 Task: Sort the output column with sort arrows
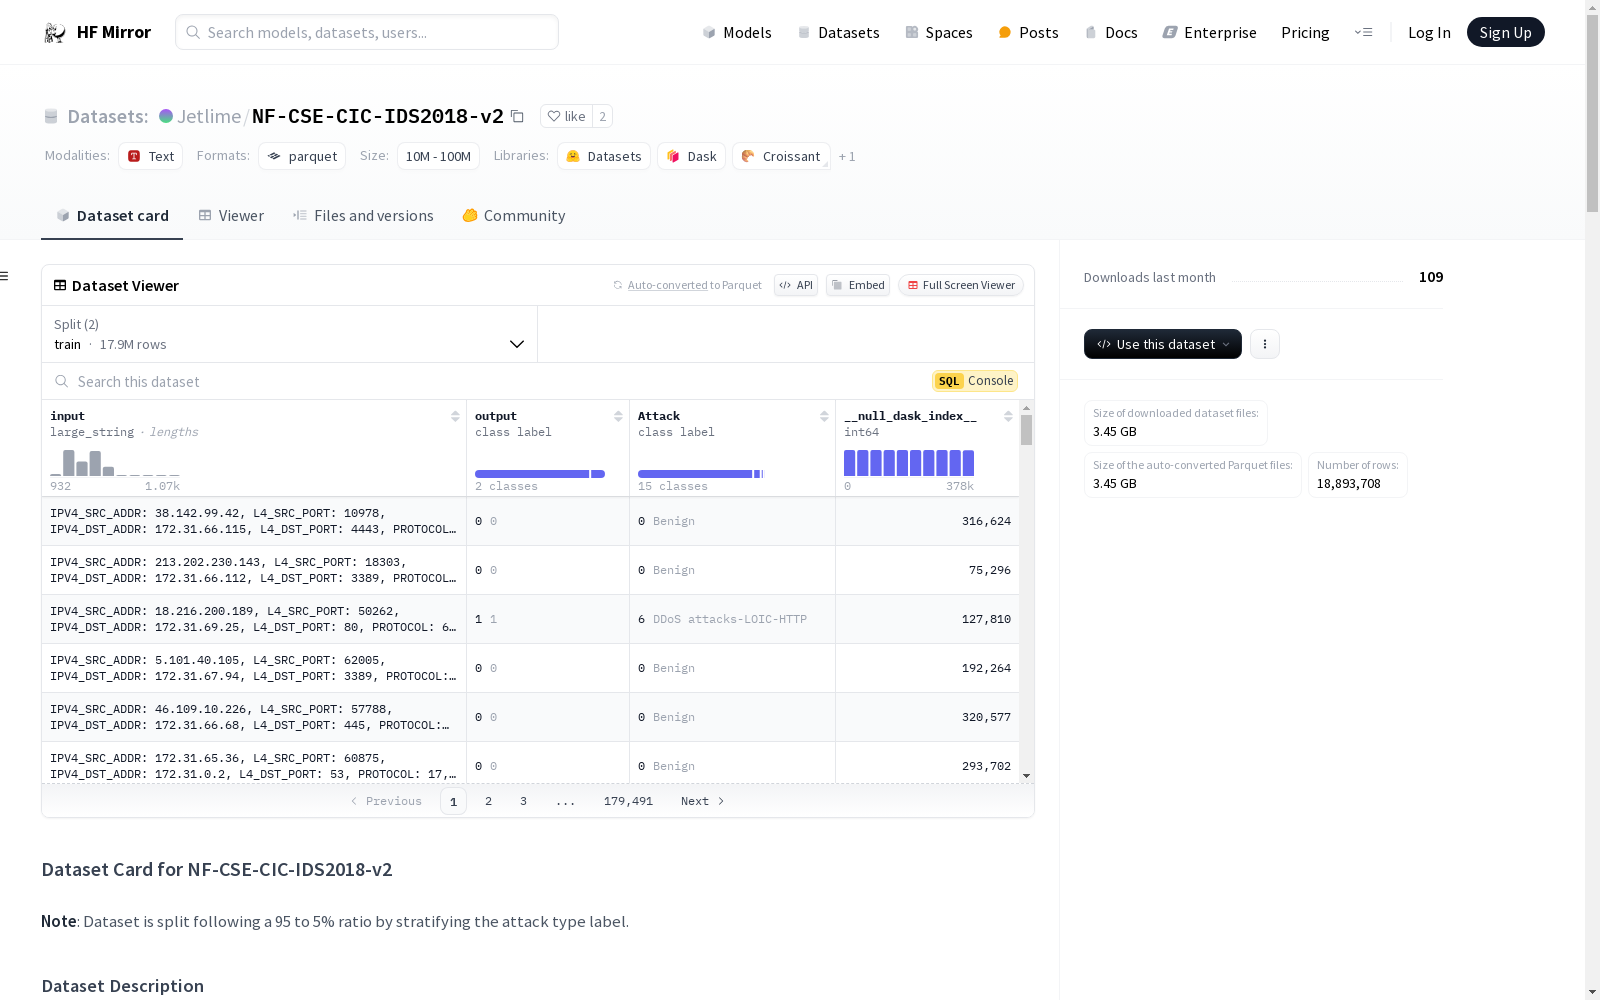[618, 416]
